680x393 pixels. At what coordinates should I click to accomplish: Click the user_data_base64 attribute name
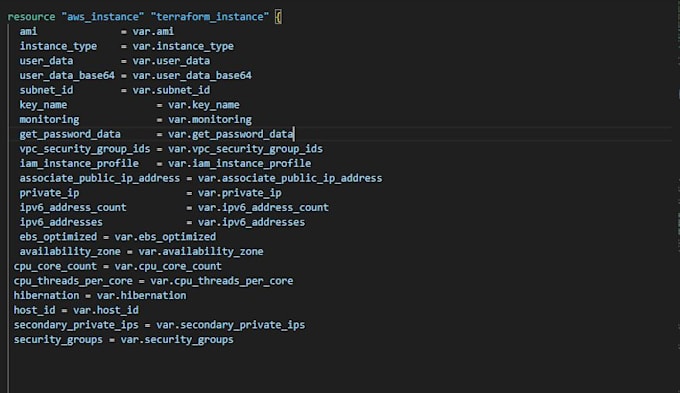(x=67, y=75)
